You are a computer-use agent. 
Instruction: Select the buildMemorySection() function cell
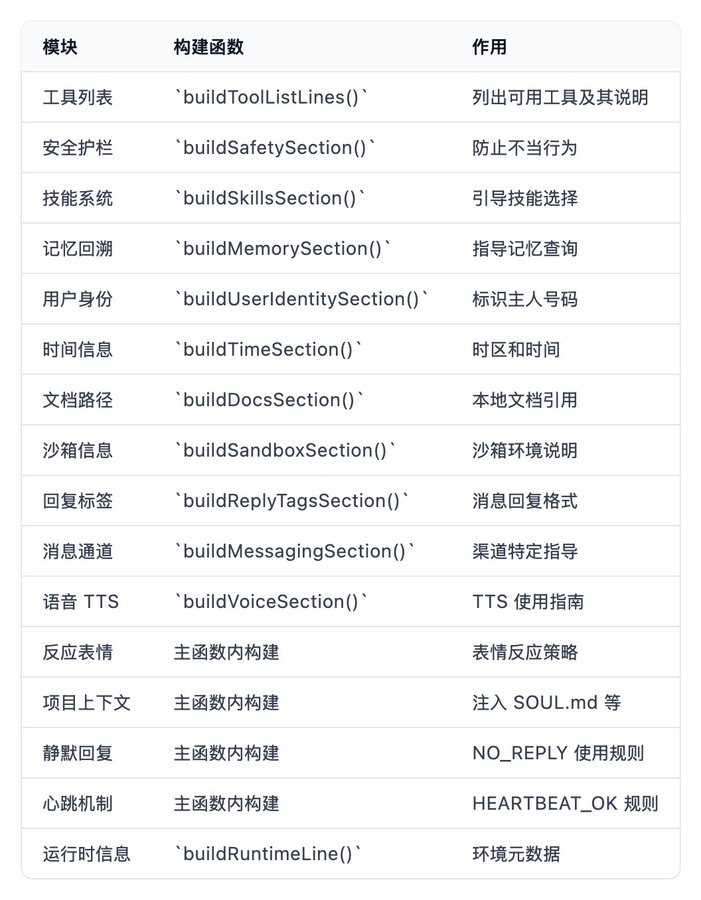pos(282,249)
